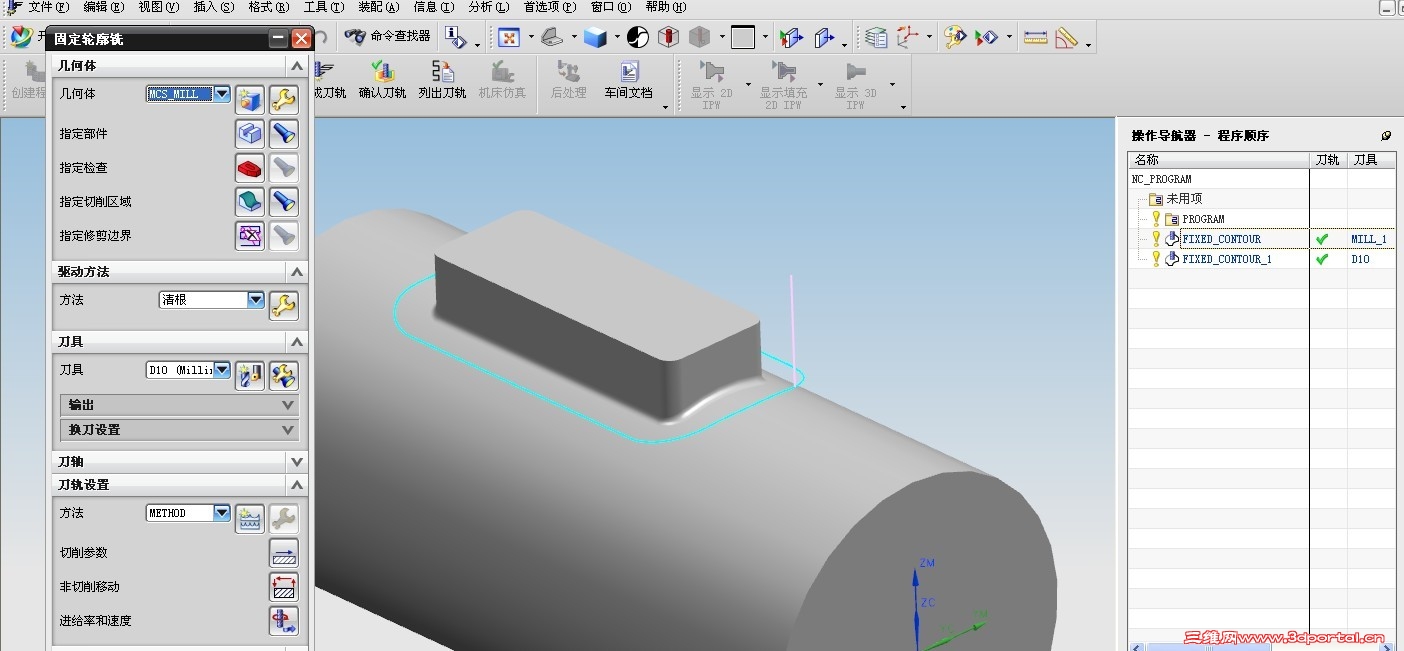
Task: Click the blue shaded cube rendering icon
Action: click(x=596, y=38)
